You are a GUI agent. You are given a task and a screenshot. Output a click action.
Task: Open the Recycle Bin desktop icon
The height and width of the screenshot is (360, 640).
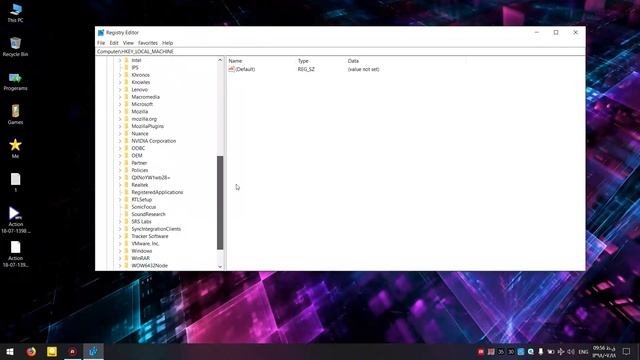[16, 46]
